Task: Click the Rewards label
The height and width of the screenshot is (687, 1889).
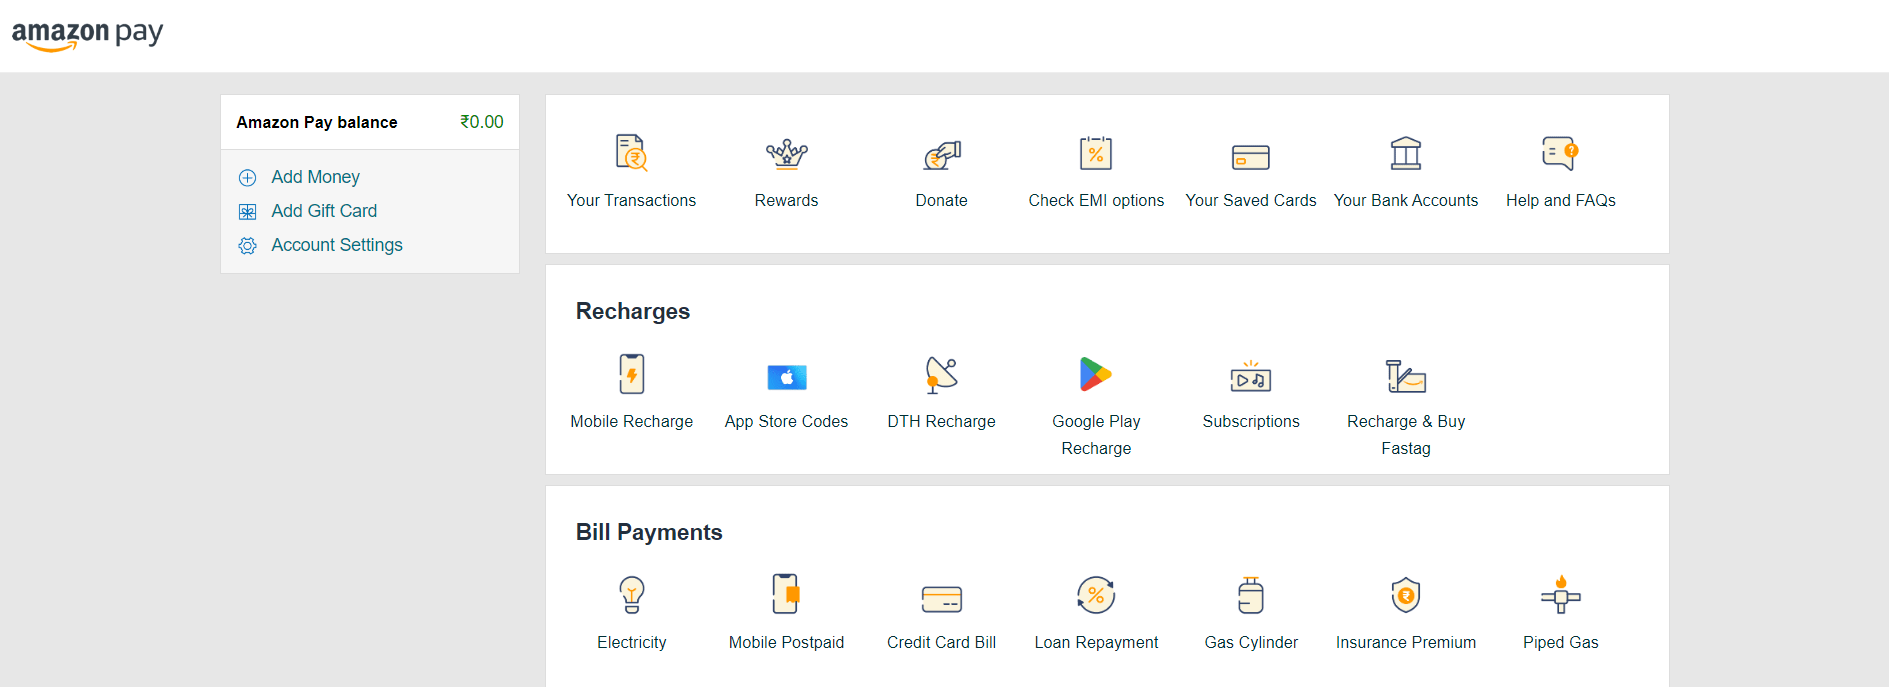Action: (787, 200)
